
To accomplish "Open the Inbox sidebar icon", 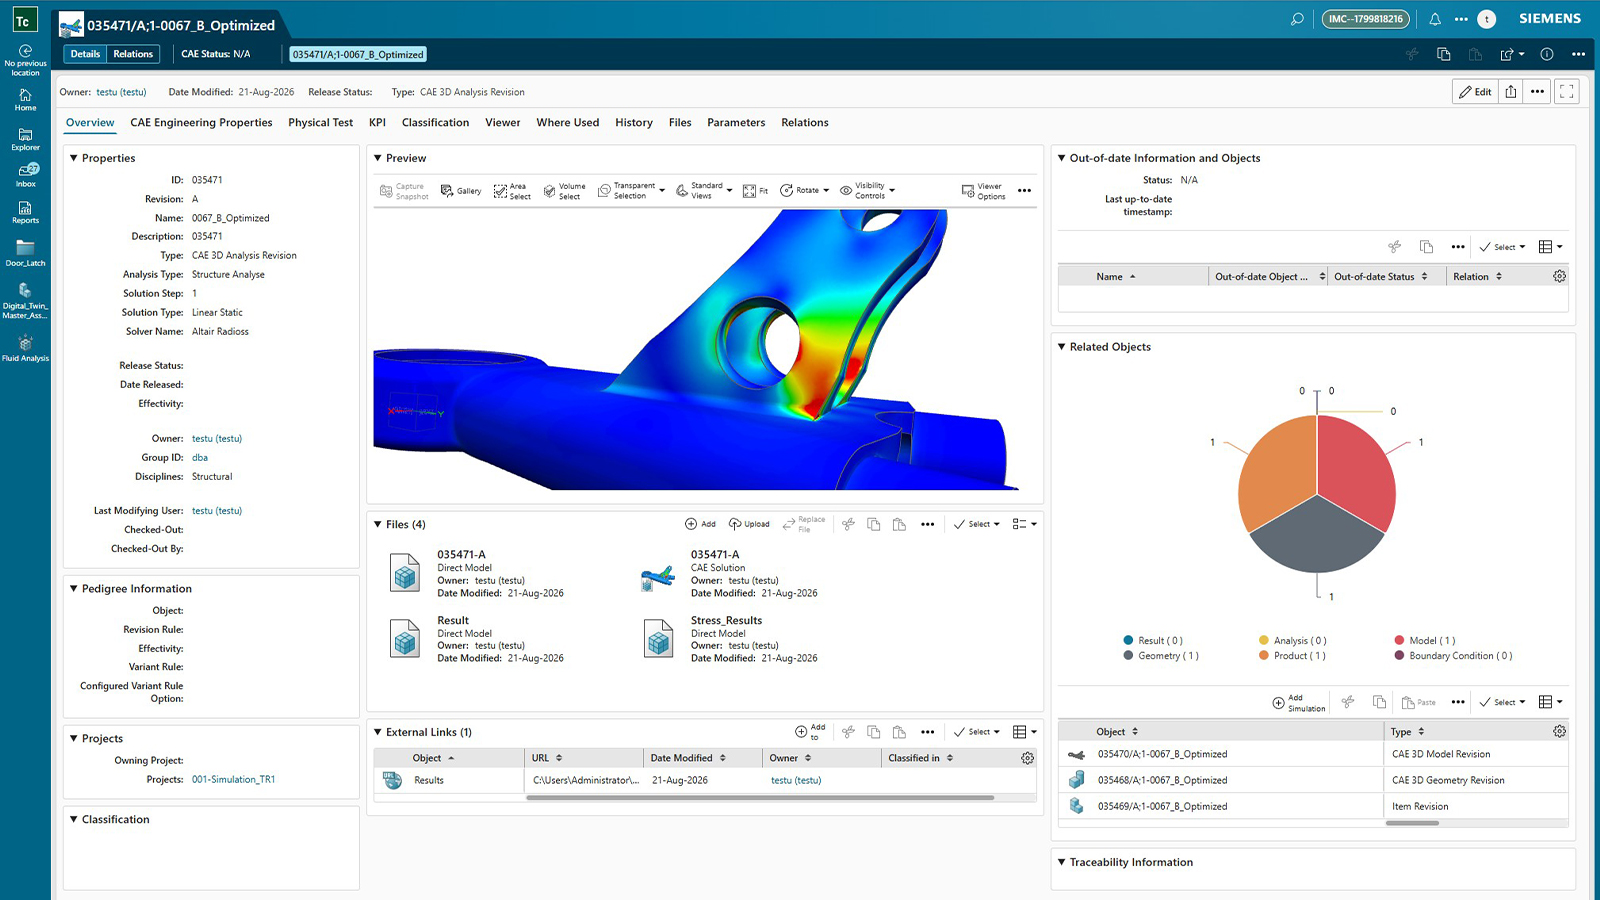I will (x=26, y=175).
